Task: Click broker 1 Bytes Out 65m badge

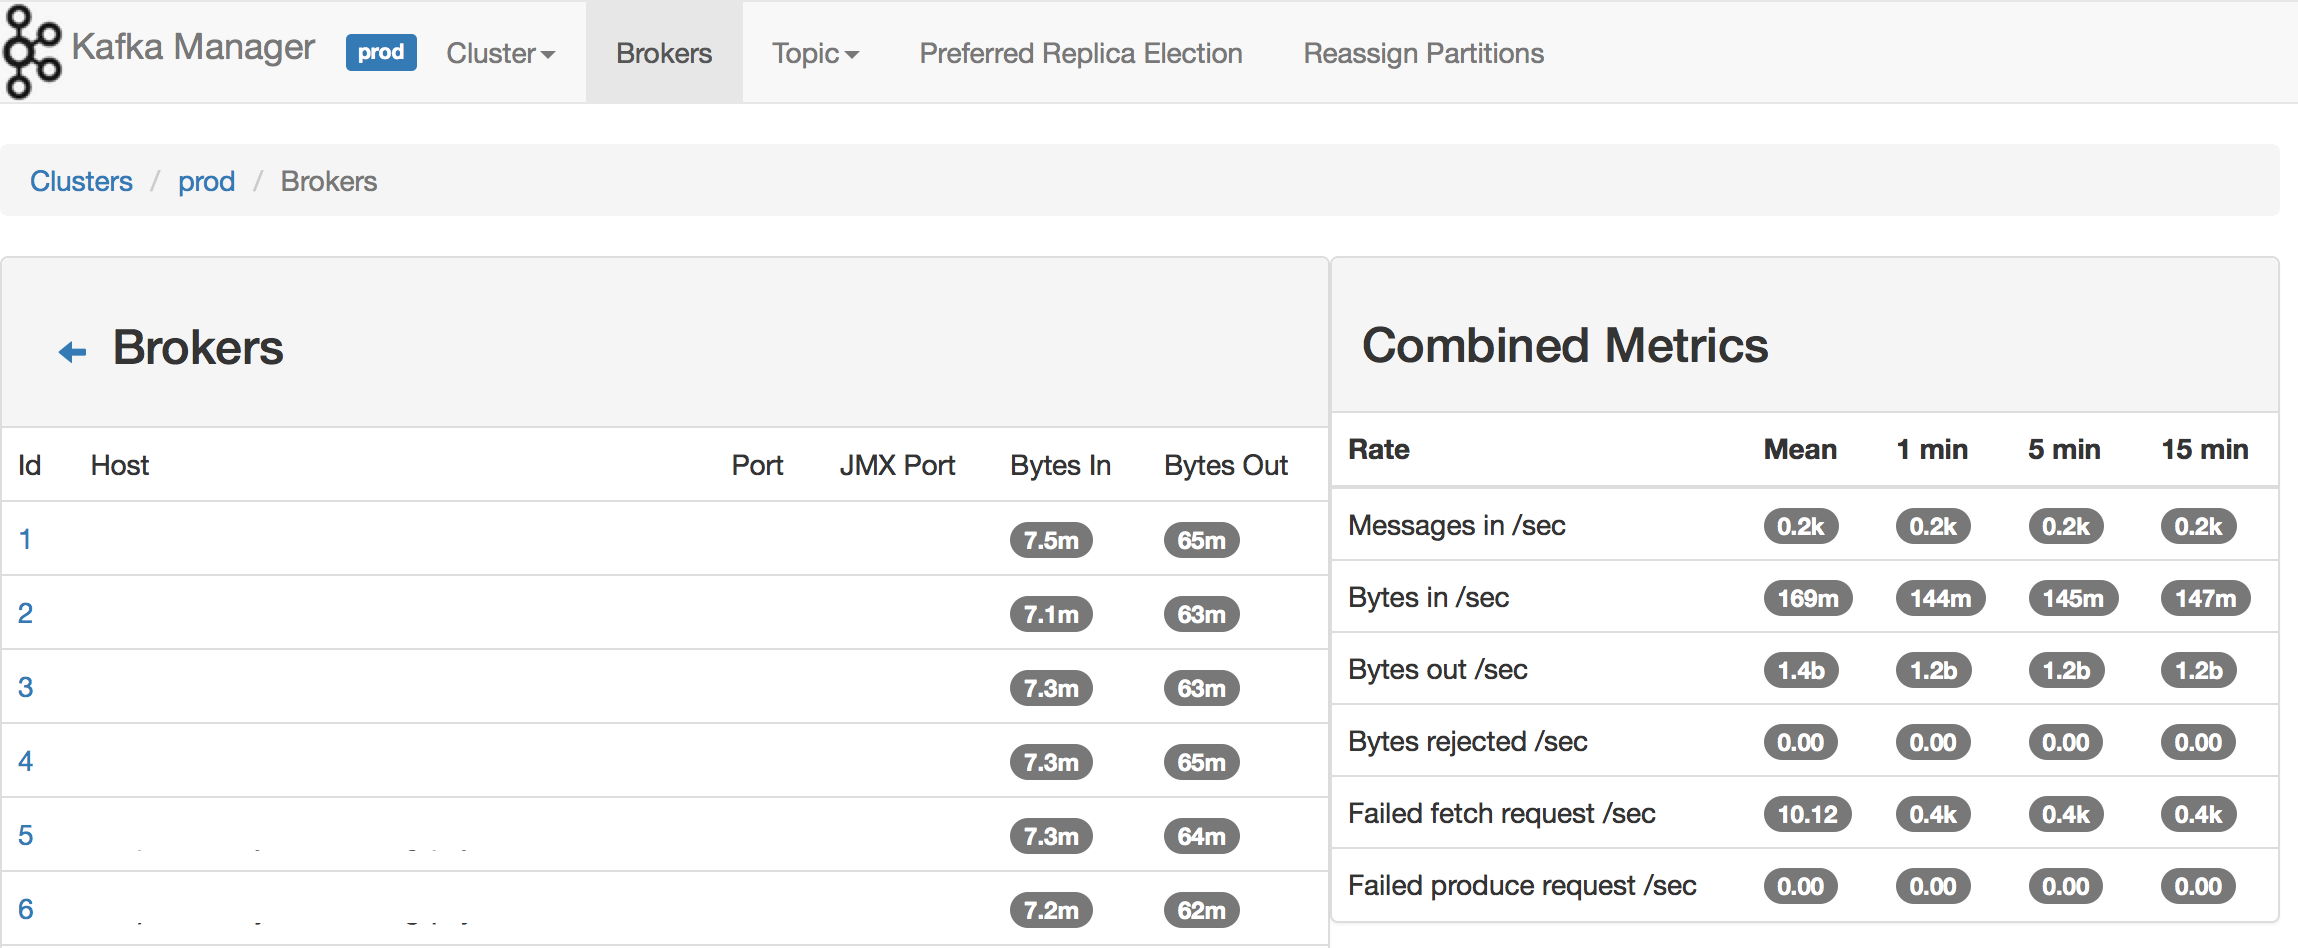Action: [x=1201, y=540]
